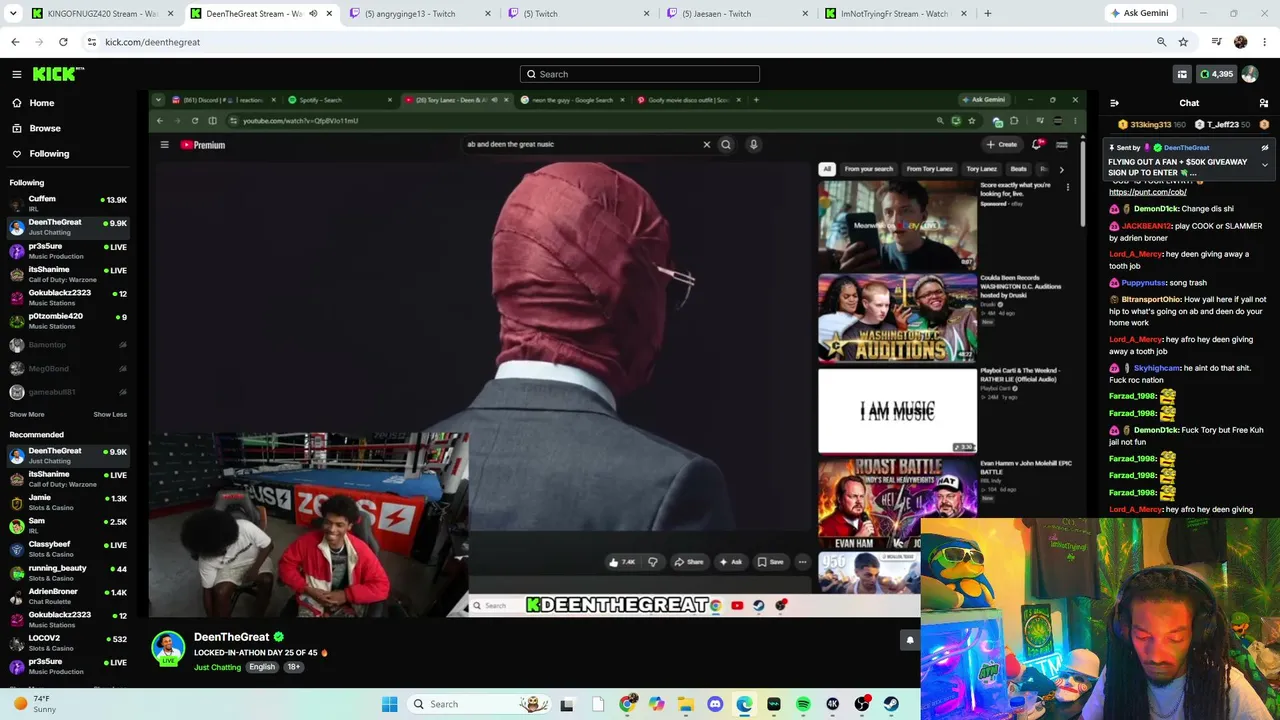Screen dimensions: 1280x720
Task: Open Cuffem channel in Following list
Action: pyautogui.click(x=68, y=203)
